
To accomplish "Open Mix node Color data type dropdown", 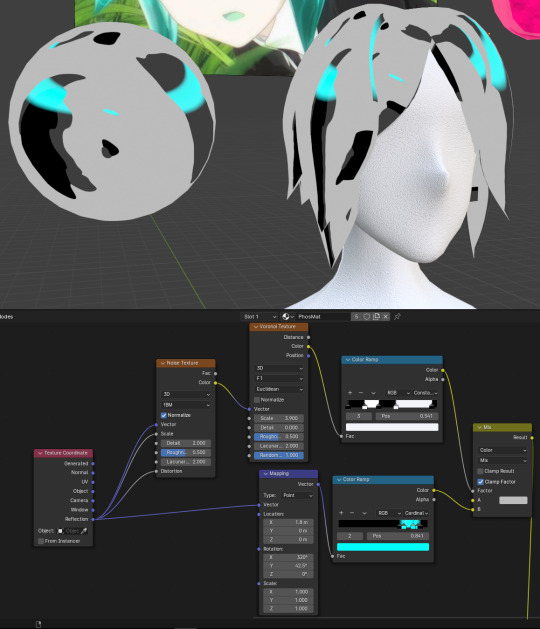I will (503, 450).
